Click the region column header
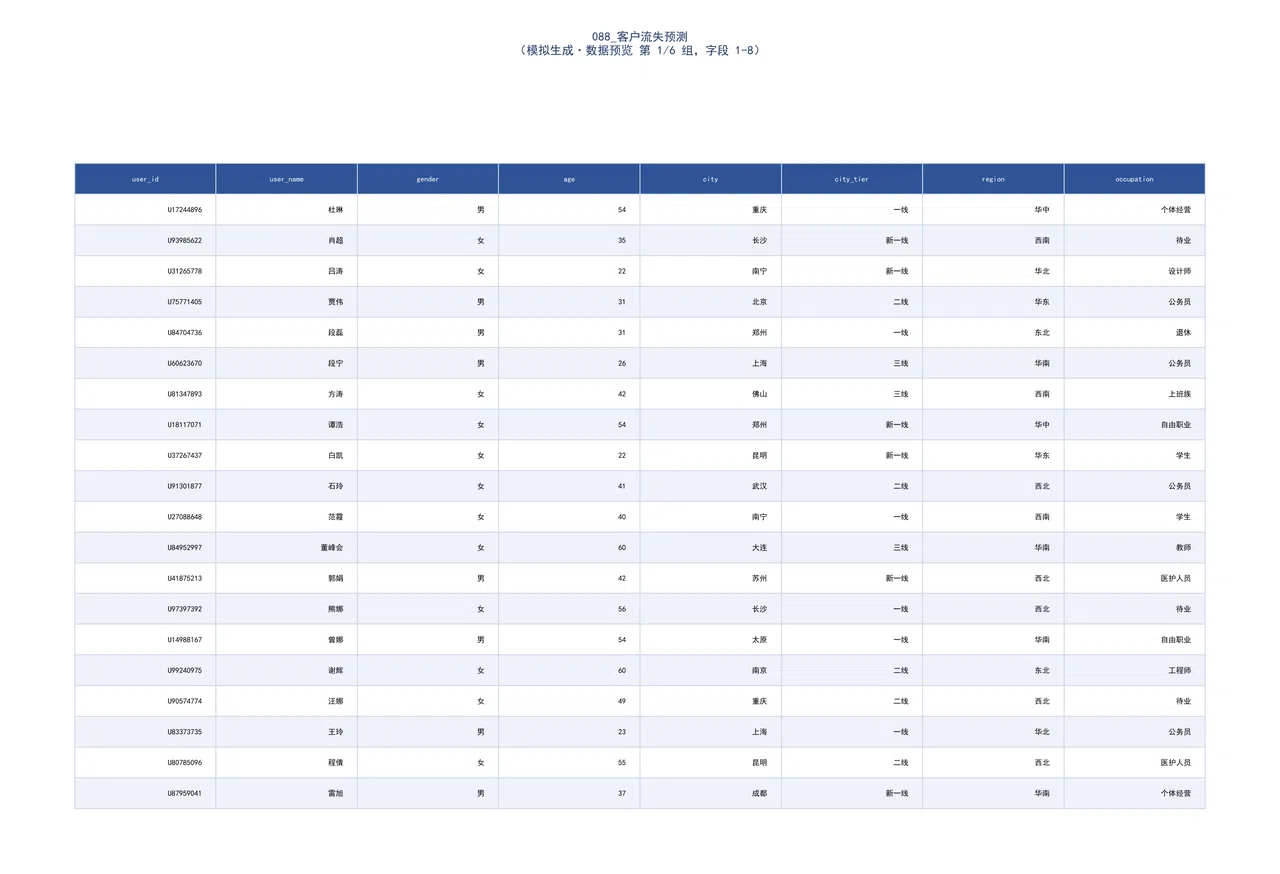1280x874 pixels. pyautogui.click(x=993, y=179)
